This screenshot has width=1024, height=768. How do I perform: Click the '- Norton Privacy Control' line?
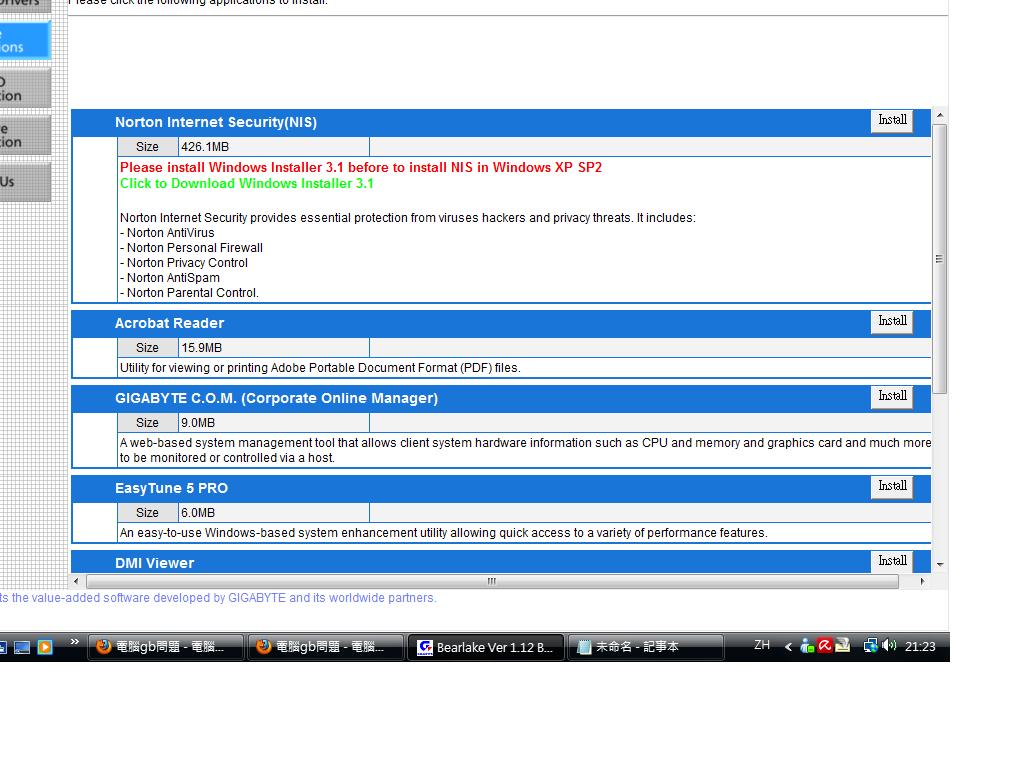[x=184, y=263]
